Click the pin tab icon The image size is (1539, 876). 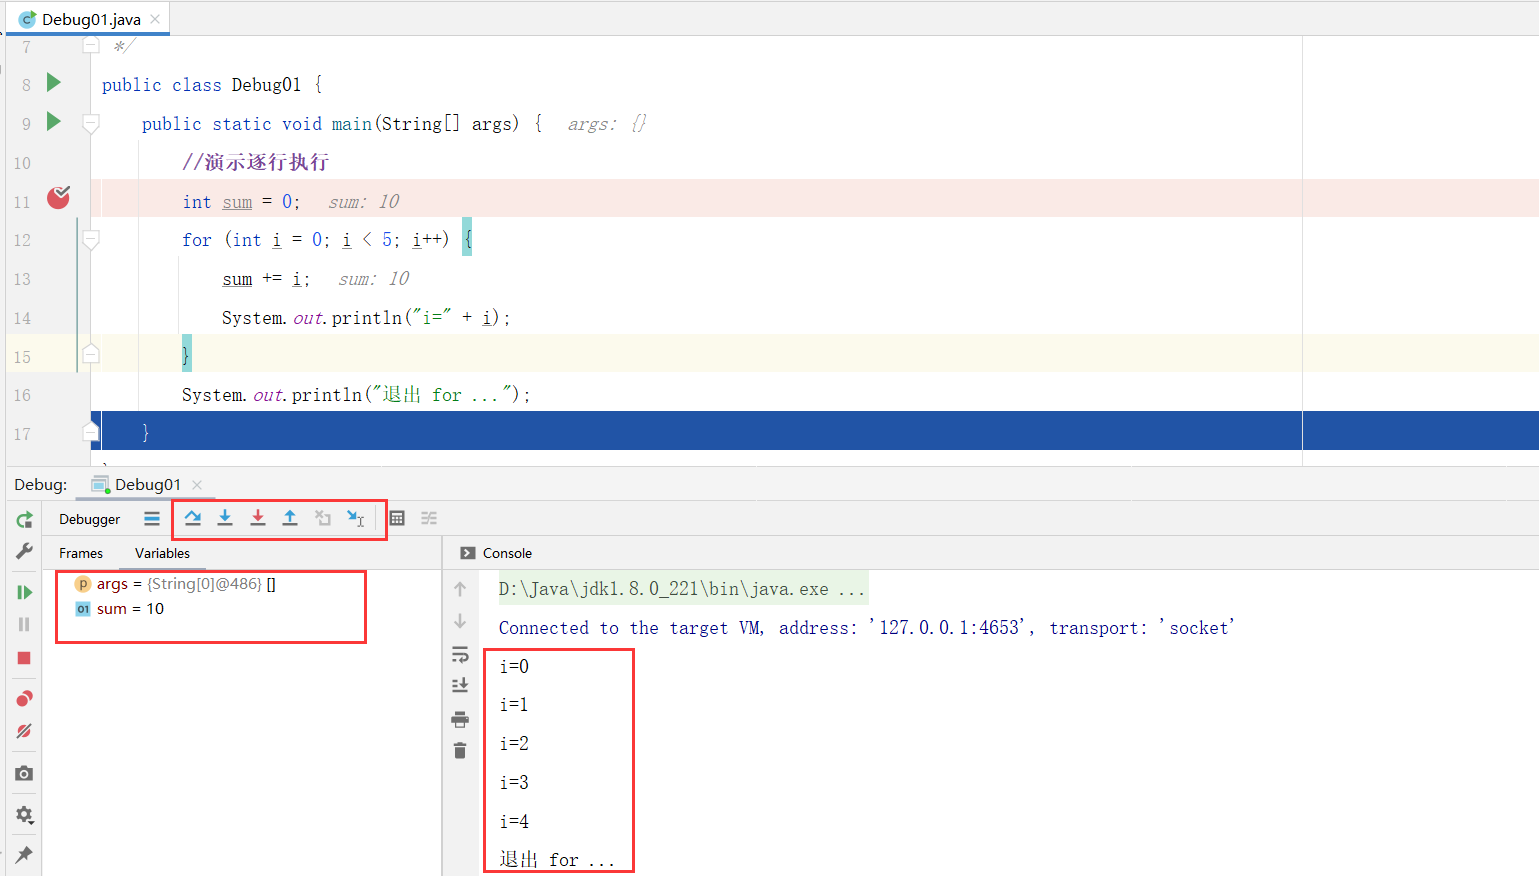click(24, 854)
